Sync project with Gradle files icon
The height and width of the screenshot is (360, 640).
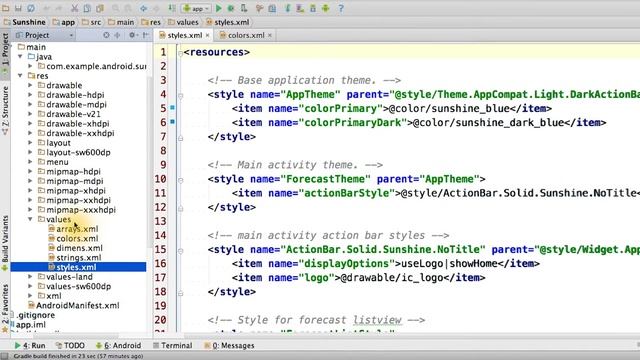tap(287, 8)
